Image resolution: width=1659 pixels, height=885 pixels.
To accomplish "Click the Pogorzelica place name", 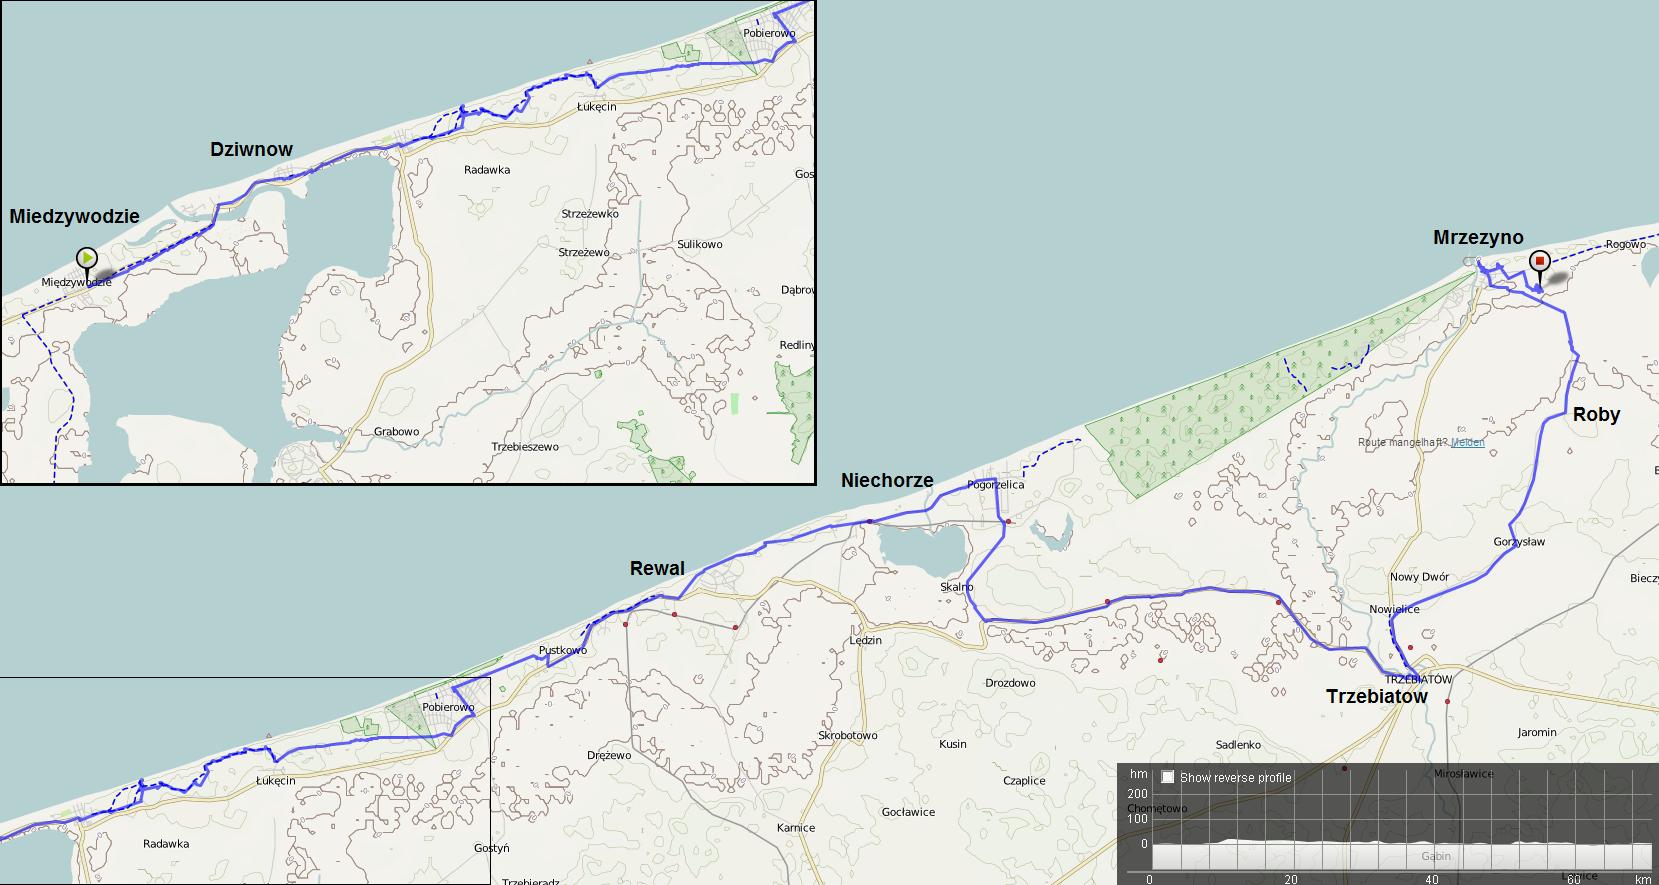I will click(x=996, y=485).
